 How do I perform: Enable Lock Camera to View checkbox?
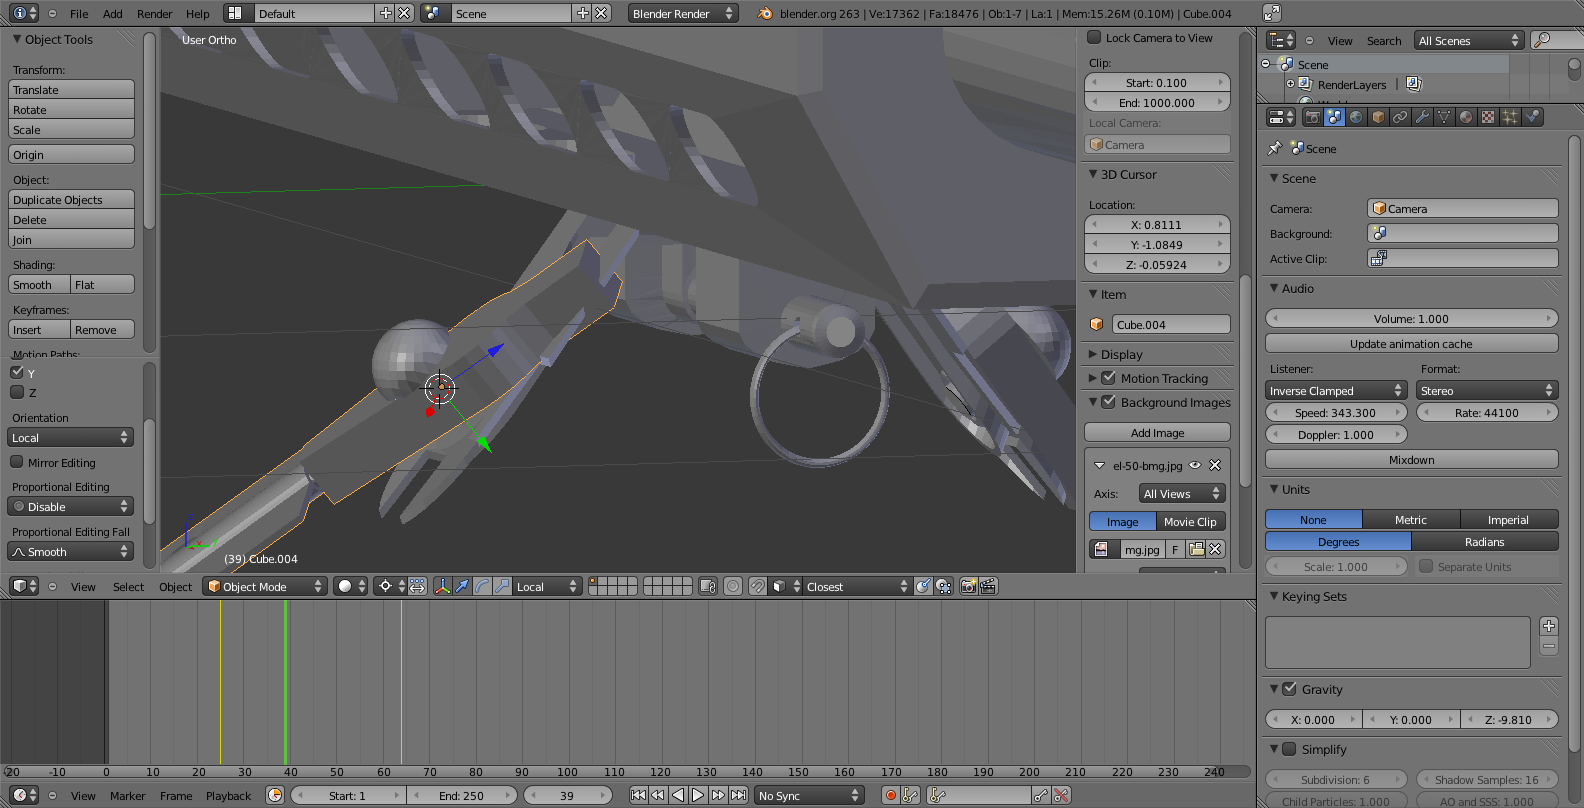(1094, 38)
